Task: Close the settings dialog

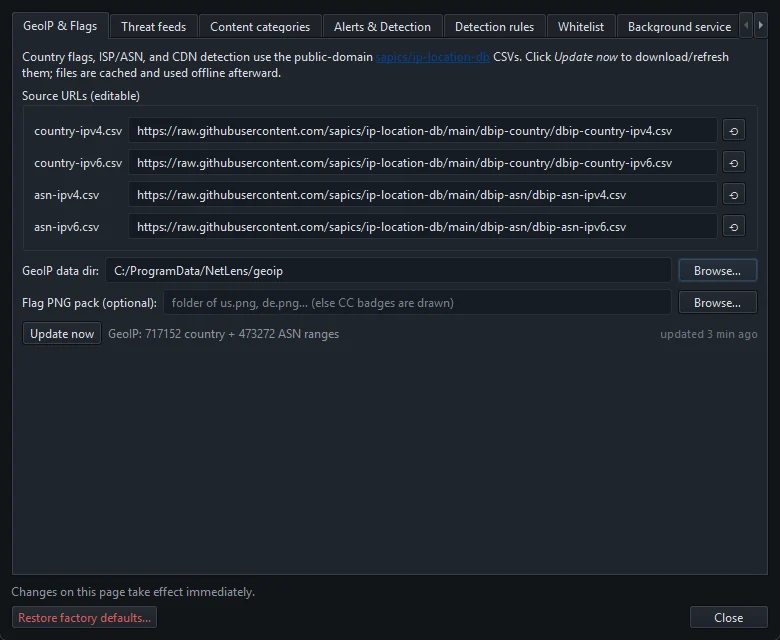Action: coord(728,618)
